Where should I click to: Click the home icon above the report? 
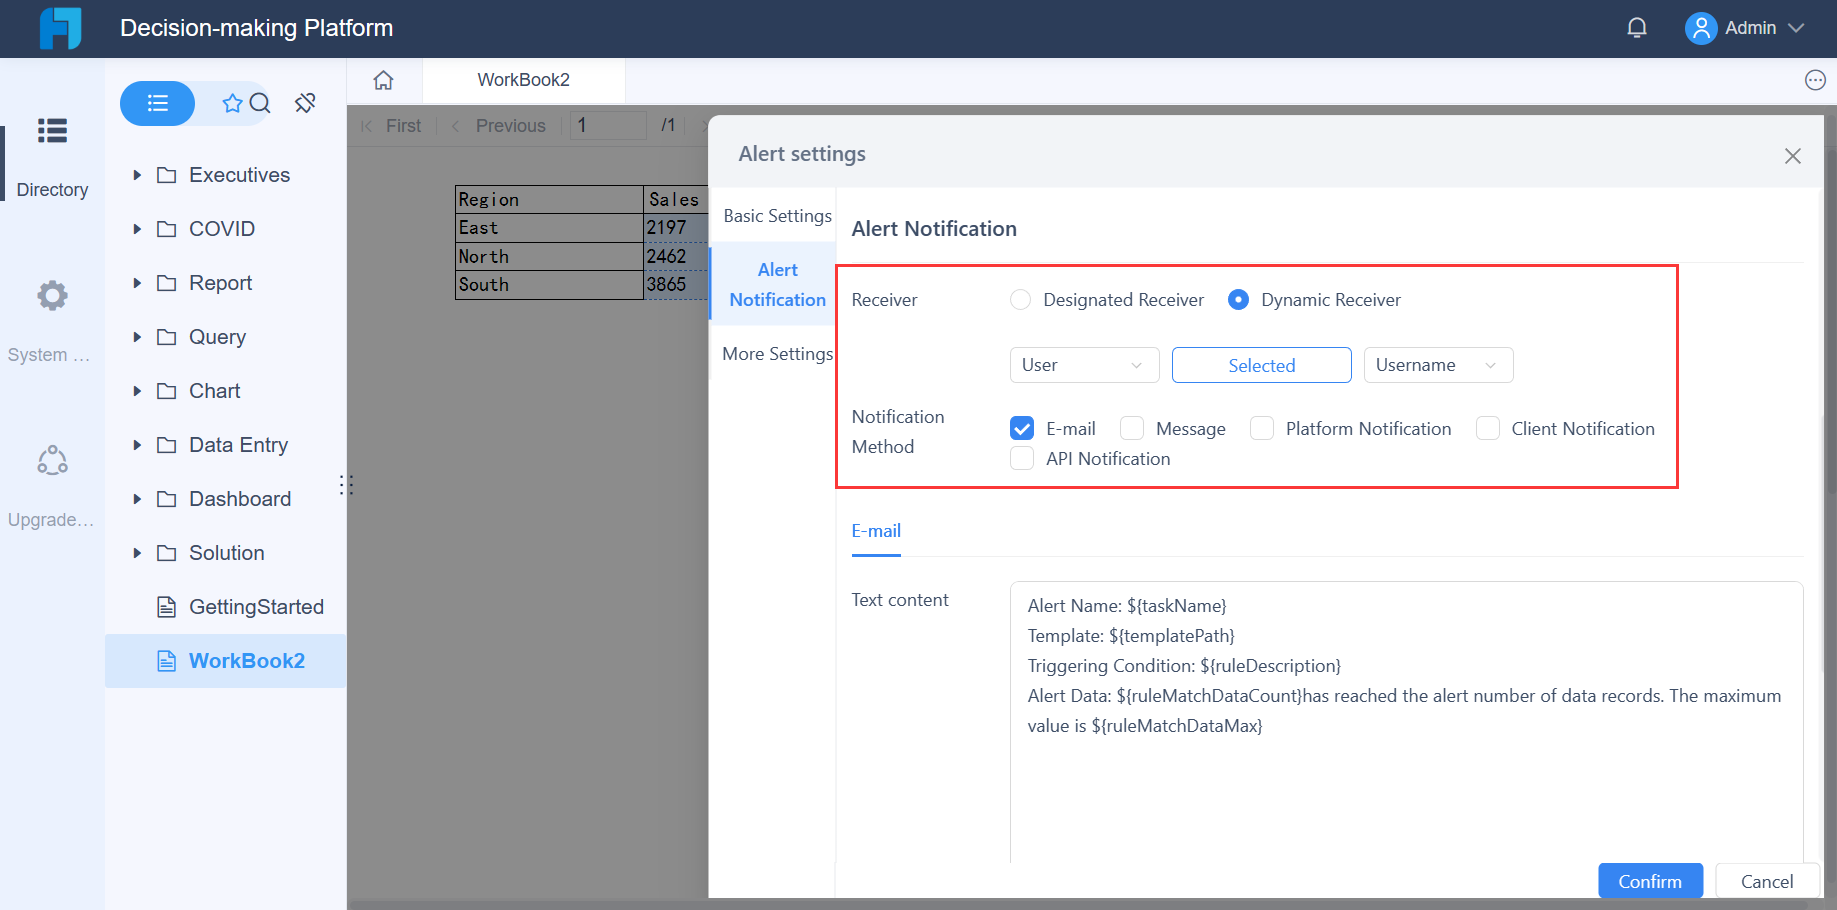point(383,80)
